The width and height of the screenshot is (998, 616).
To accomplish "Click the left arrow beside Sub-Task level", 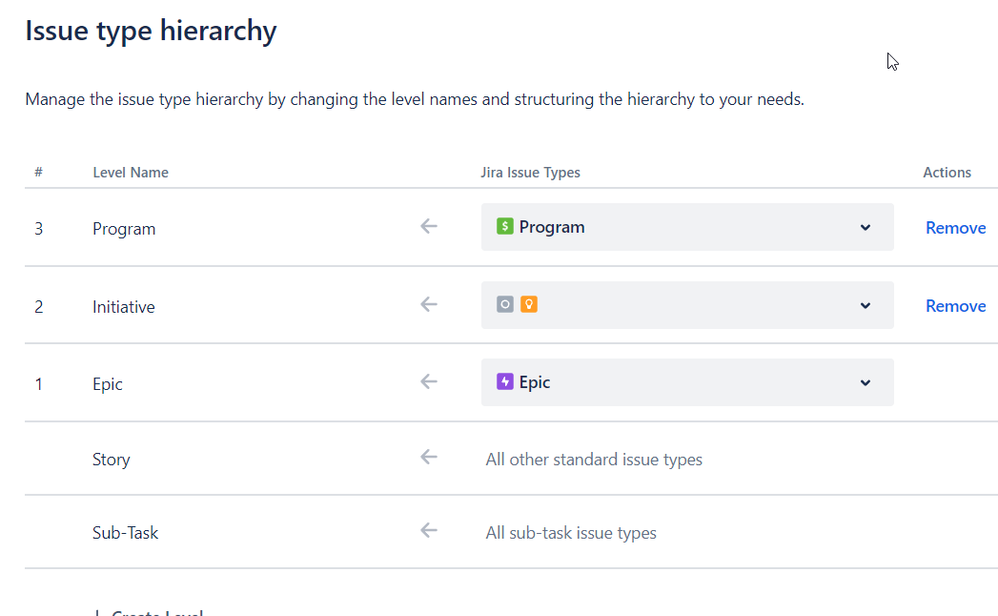I will click(x=429, y=531).
